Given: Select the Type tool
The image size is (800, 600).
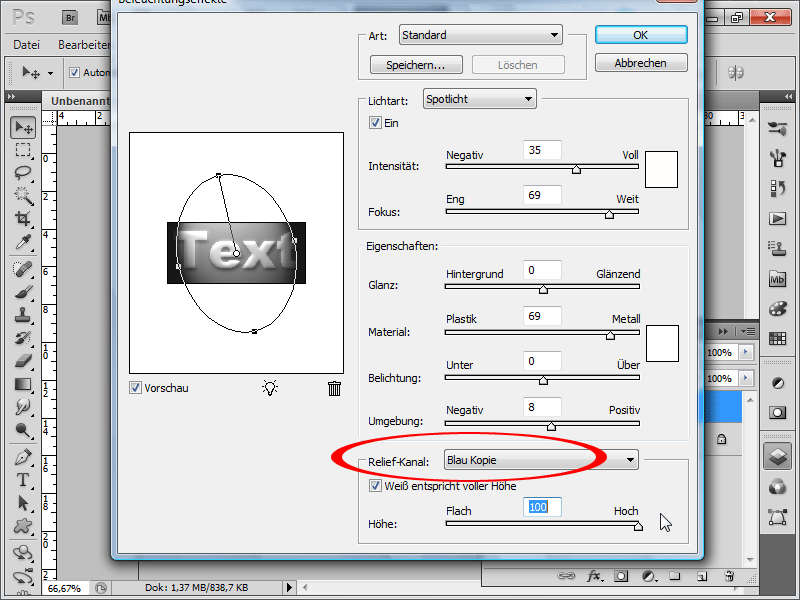Looking at the screenshot, I should 23,480.
